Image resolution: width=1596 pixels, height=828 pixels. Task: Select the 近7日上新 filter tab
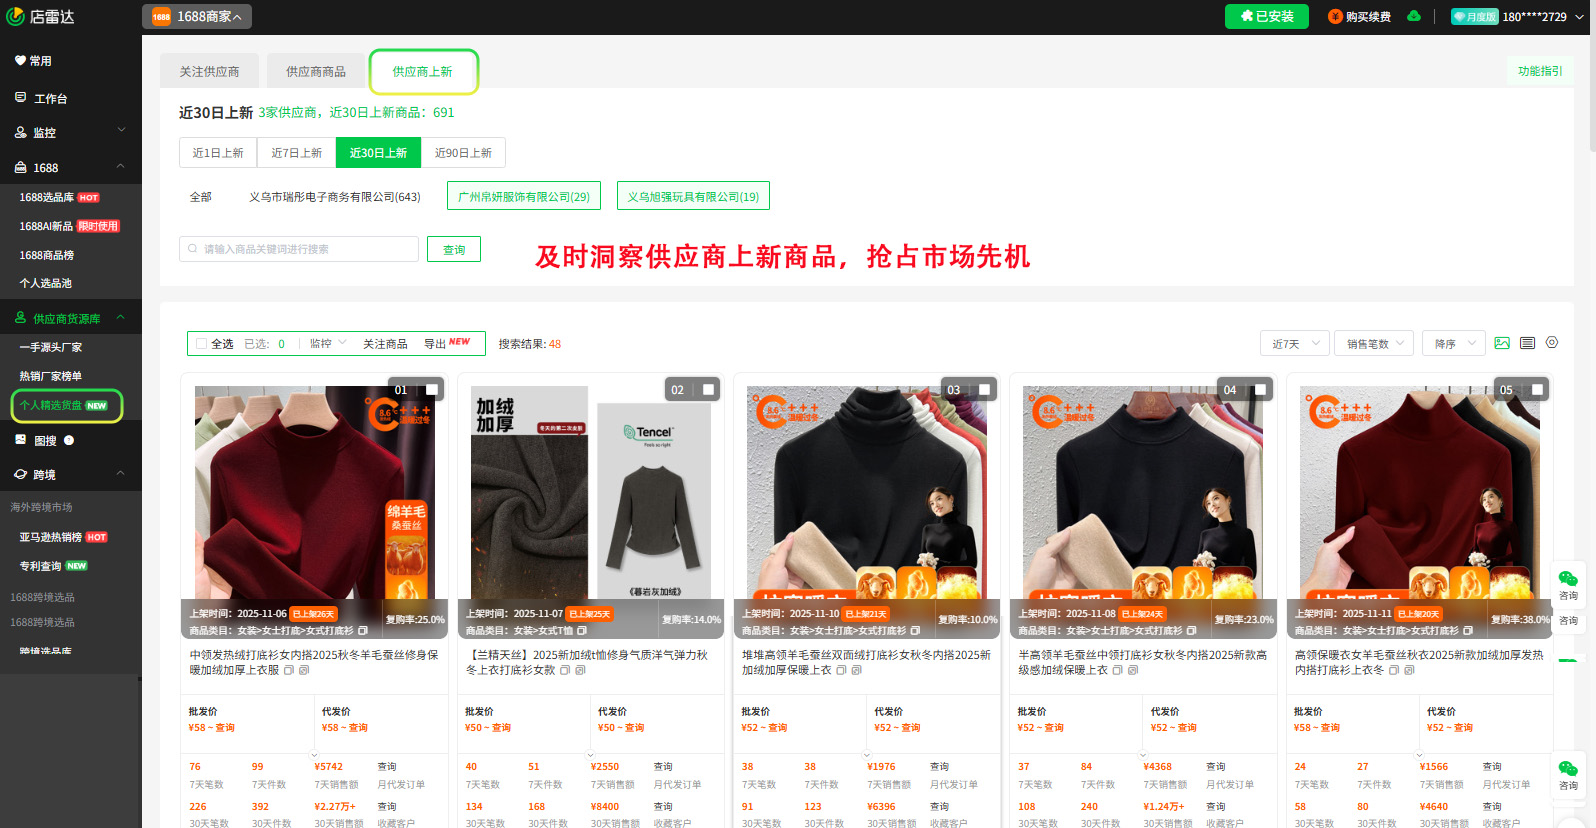pyautogui.click(x=297, y=153)
